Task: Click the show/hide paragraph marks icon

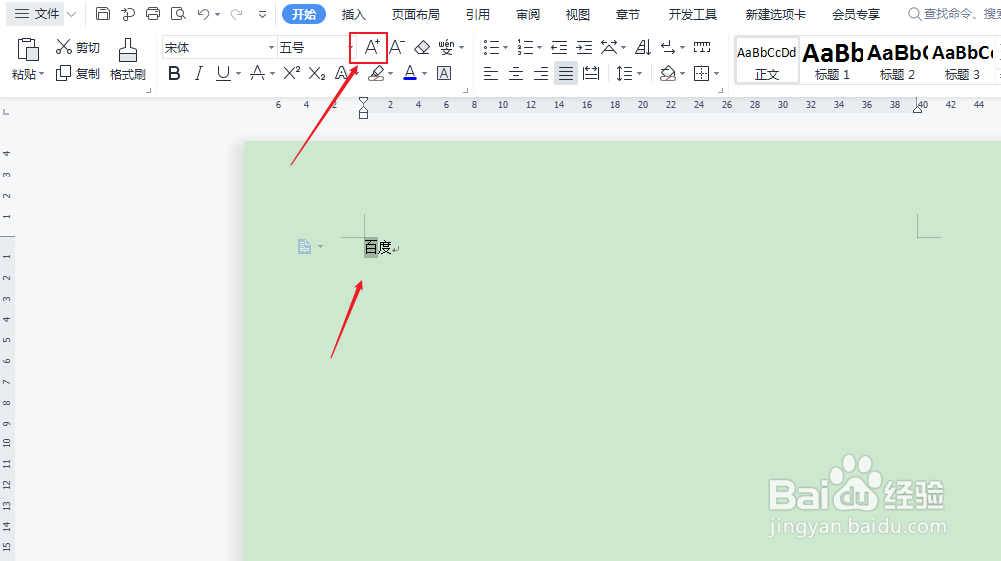Action: coord(668,47)
